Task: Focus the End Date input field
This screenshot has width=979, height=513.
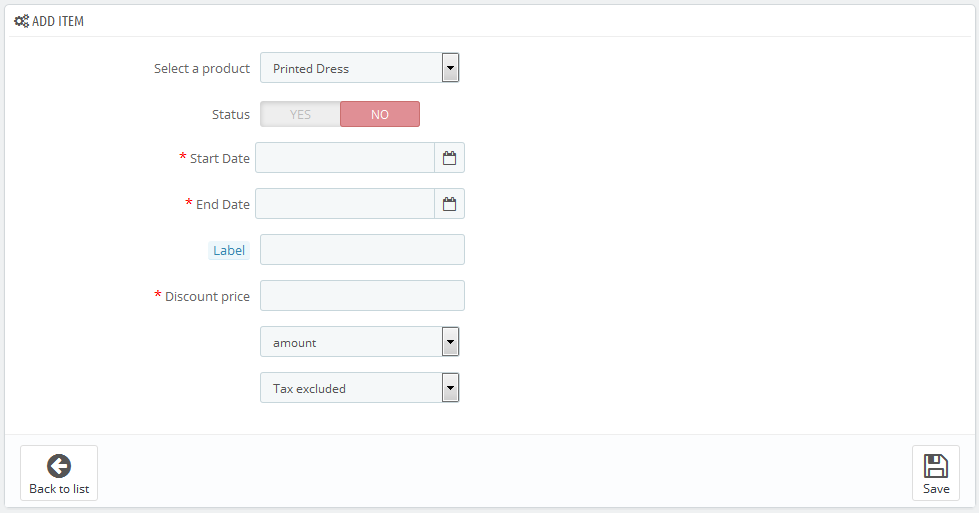Action: point(345,204)
